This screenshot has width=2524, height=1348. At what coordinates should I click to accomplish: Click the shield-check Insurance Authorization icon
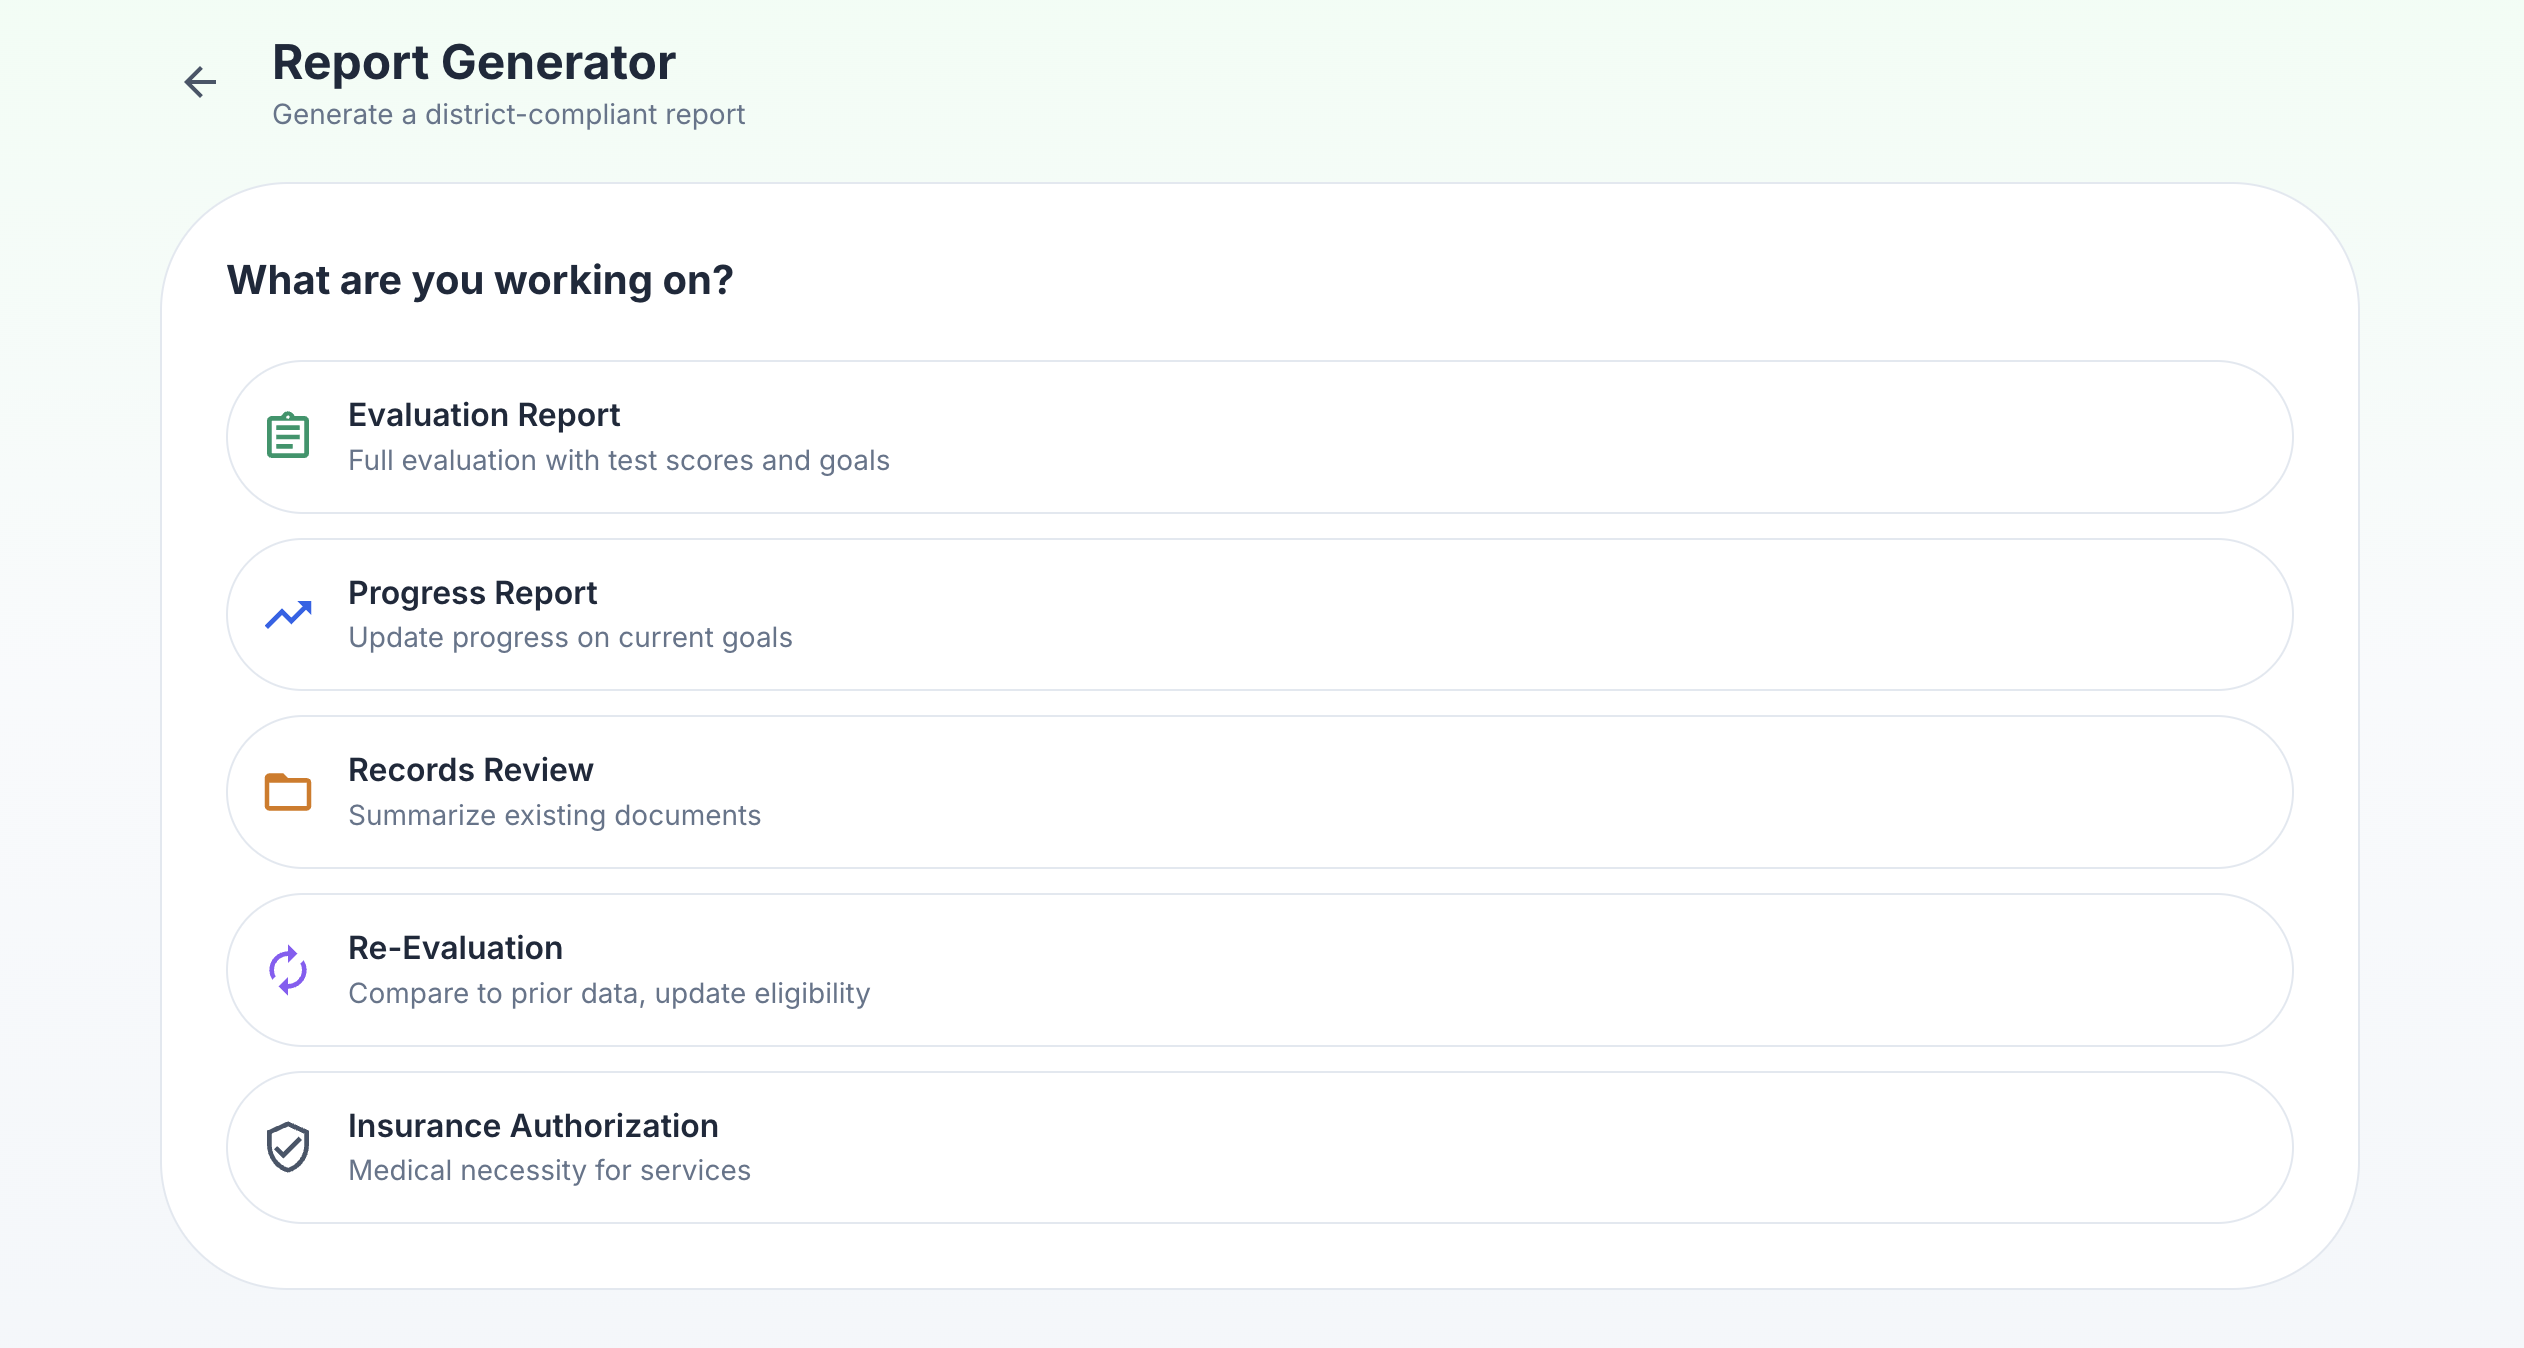click(x=287, y=1148)
